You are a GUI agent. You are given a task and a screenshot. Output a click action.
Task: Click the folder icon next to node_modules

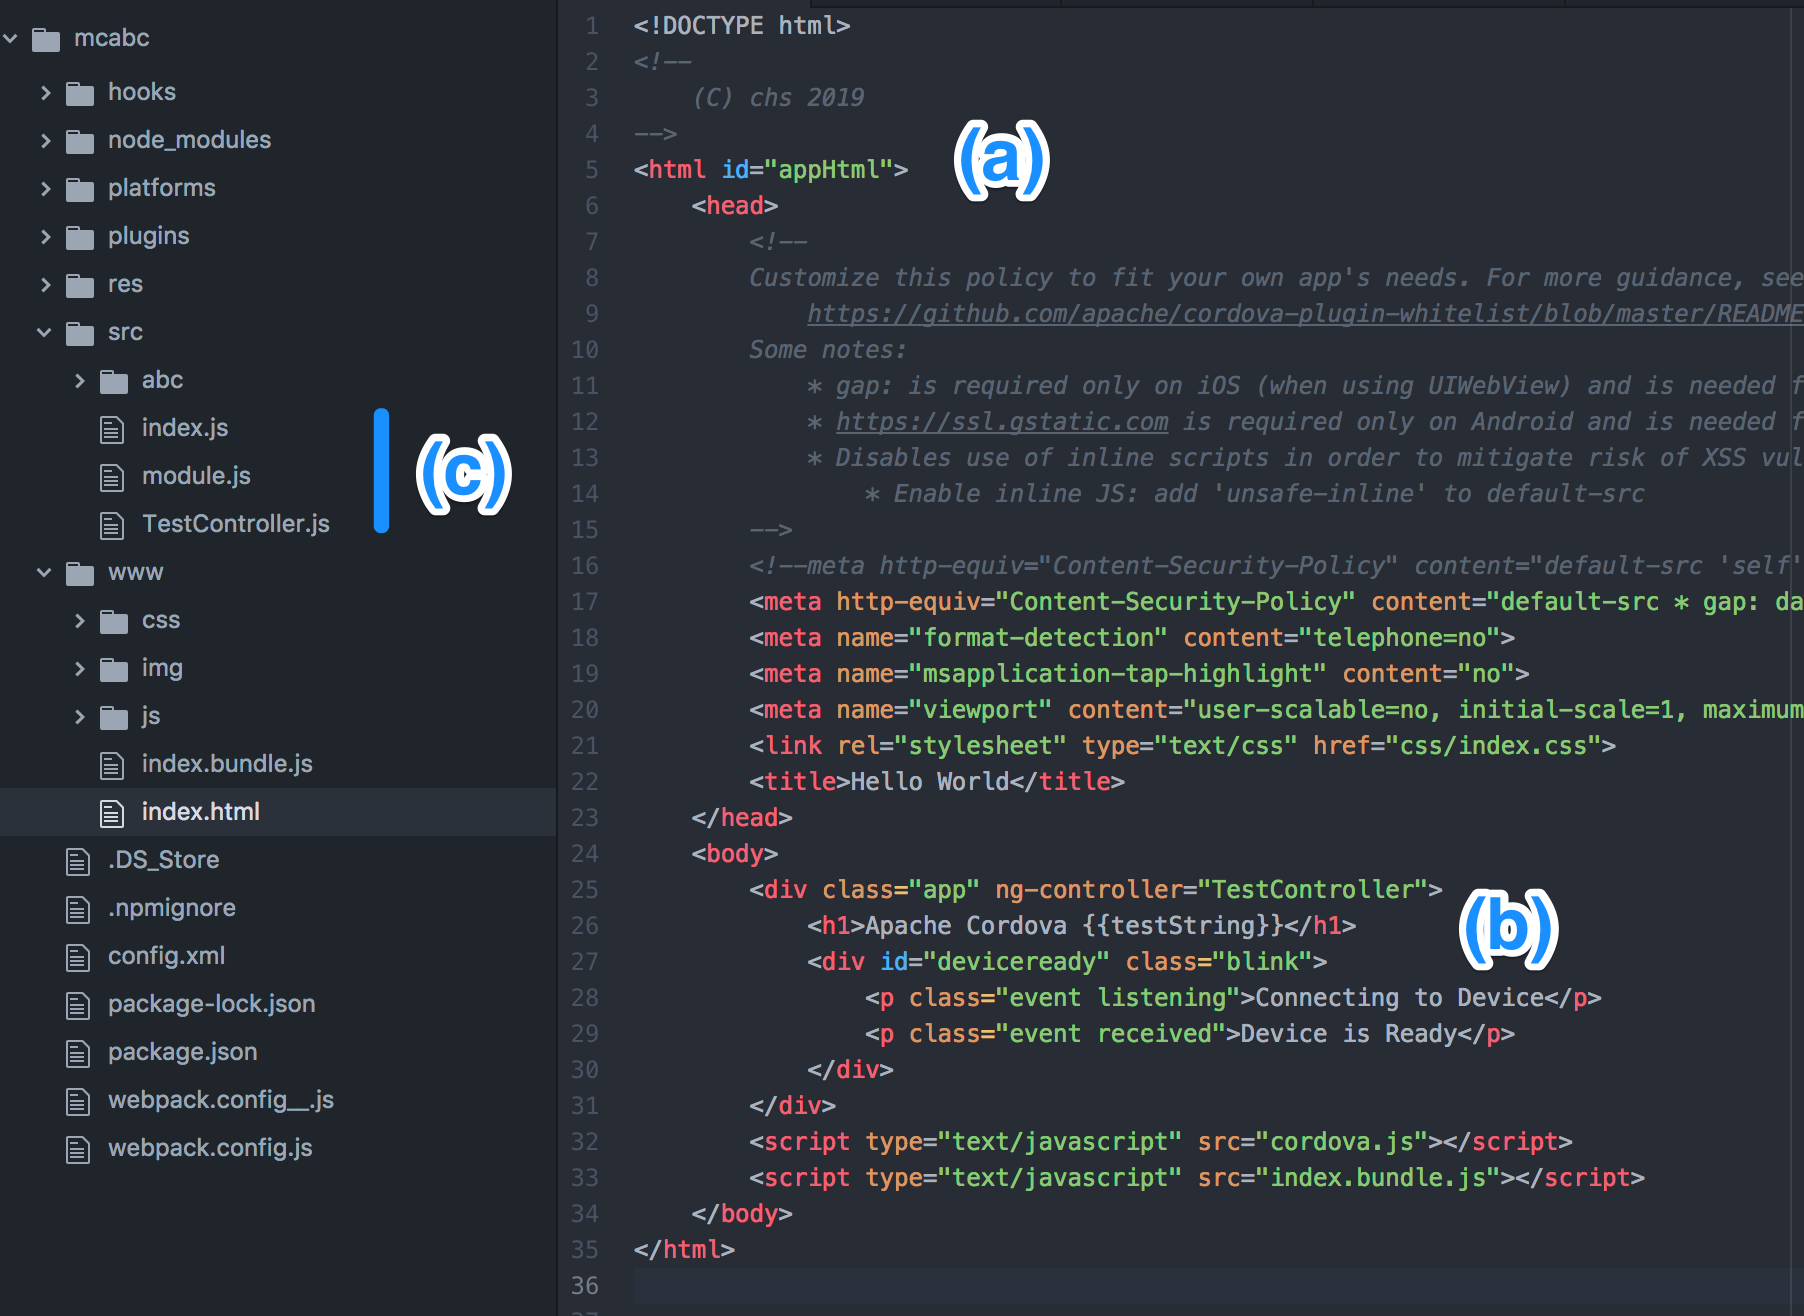pos(79,140)
